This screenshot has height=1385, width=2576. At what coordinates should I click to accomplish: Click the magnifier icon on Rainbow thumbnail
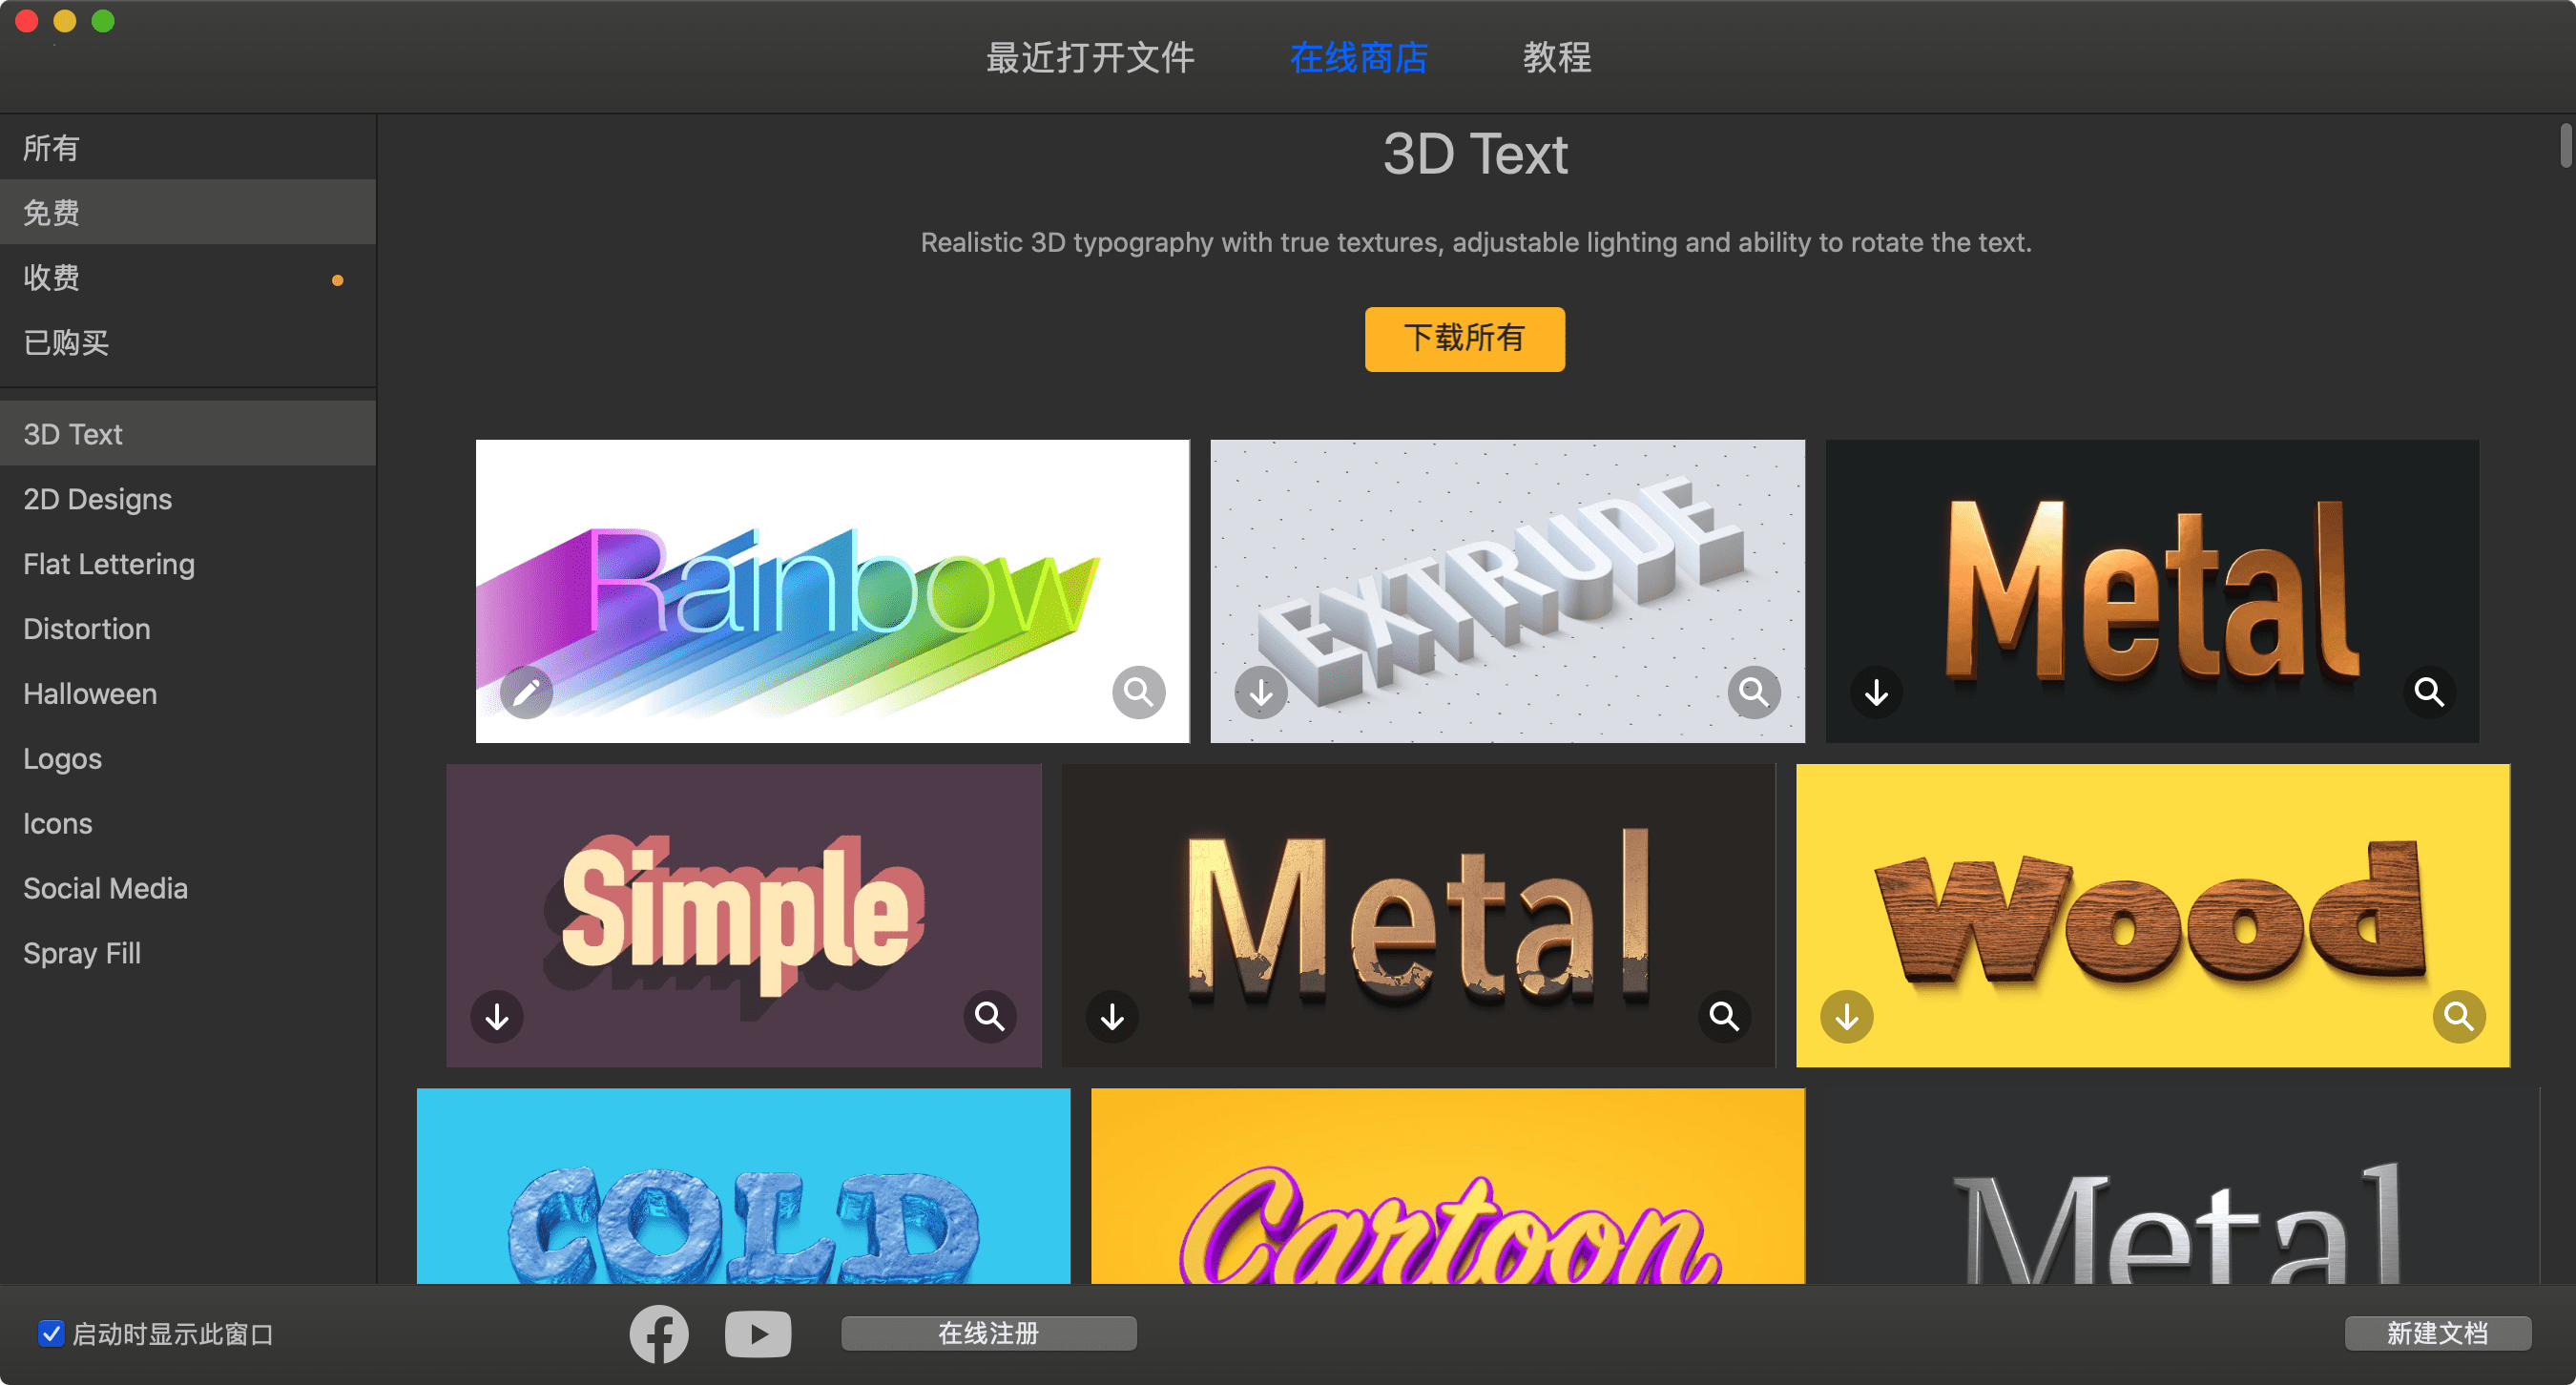[x=1138, y=692]
